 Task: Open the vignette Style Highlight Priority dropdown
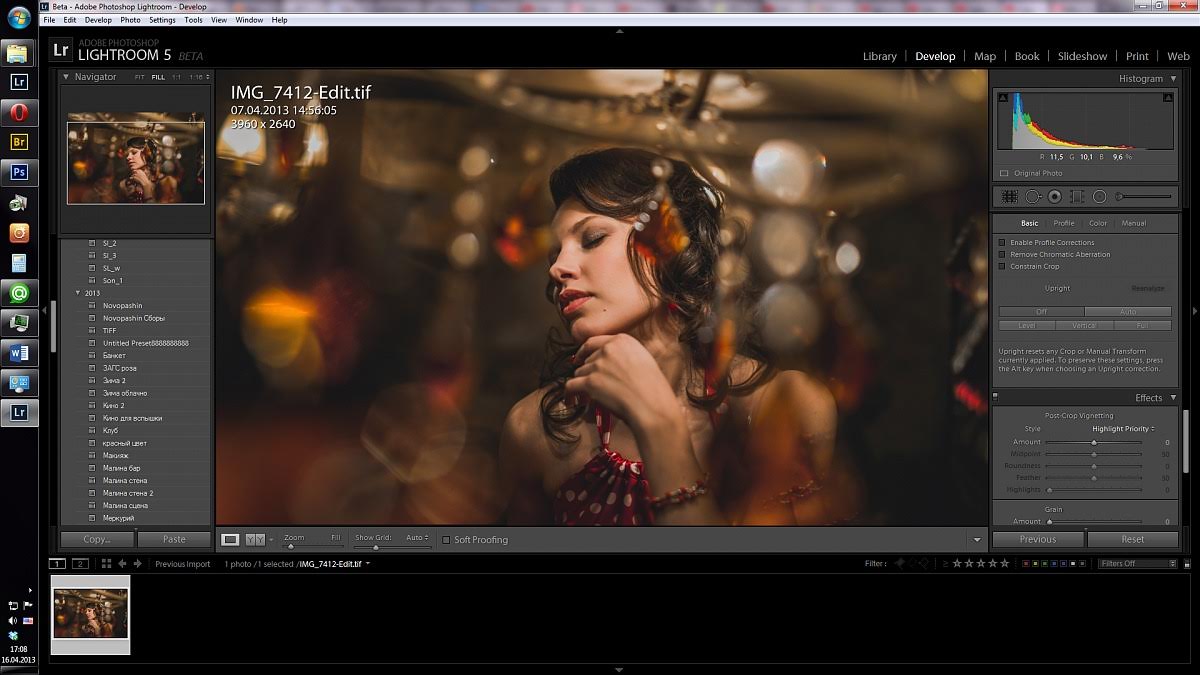point(1123,429)
